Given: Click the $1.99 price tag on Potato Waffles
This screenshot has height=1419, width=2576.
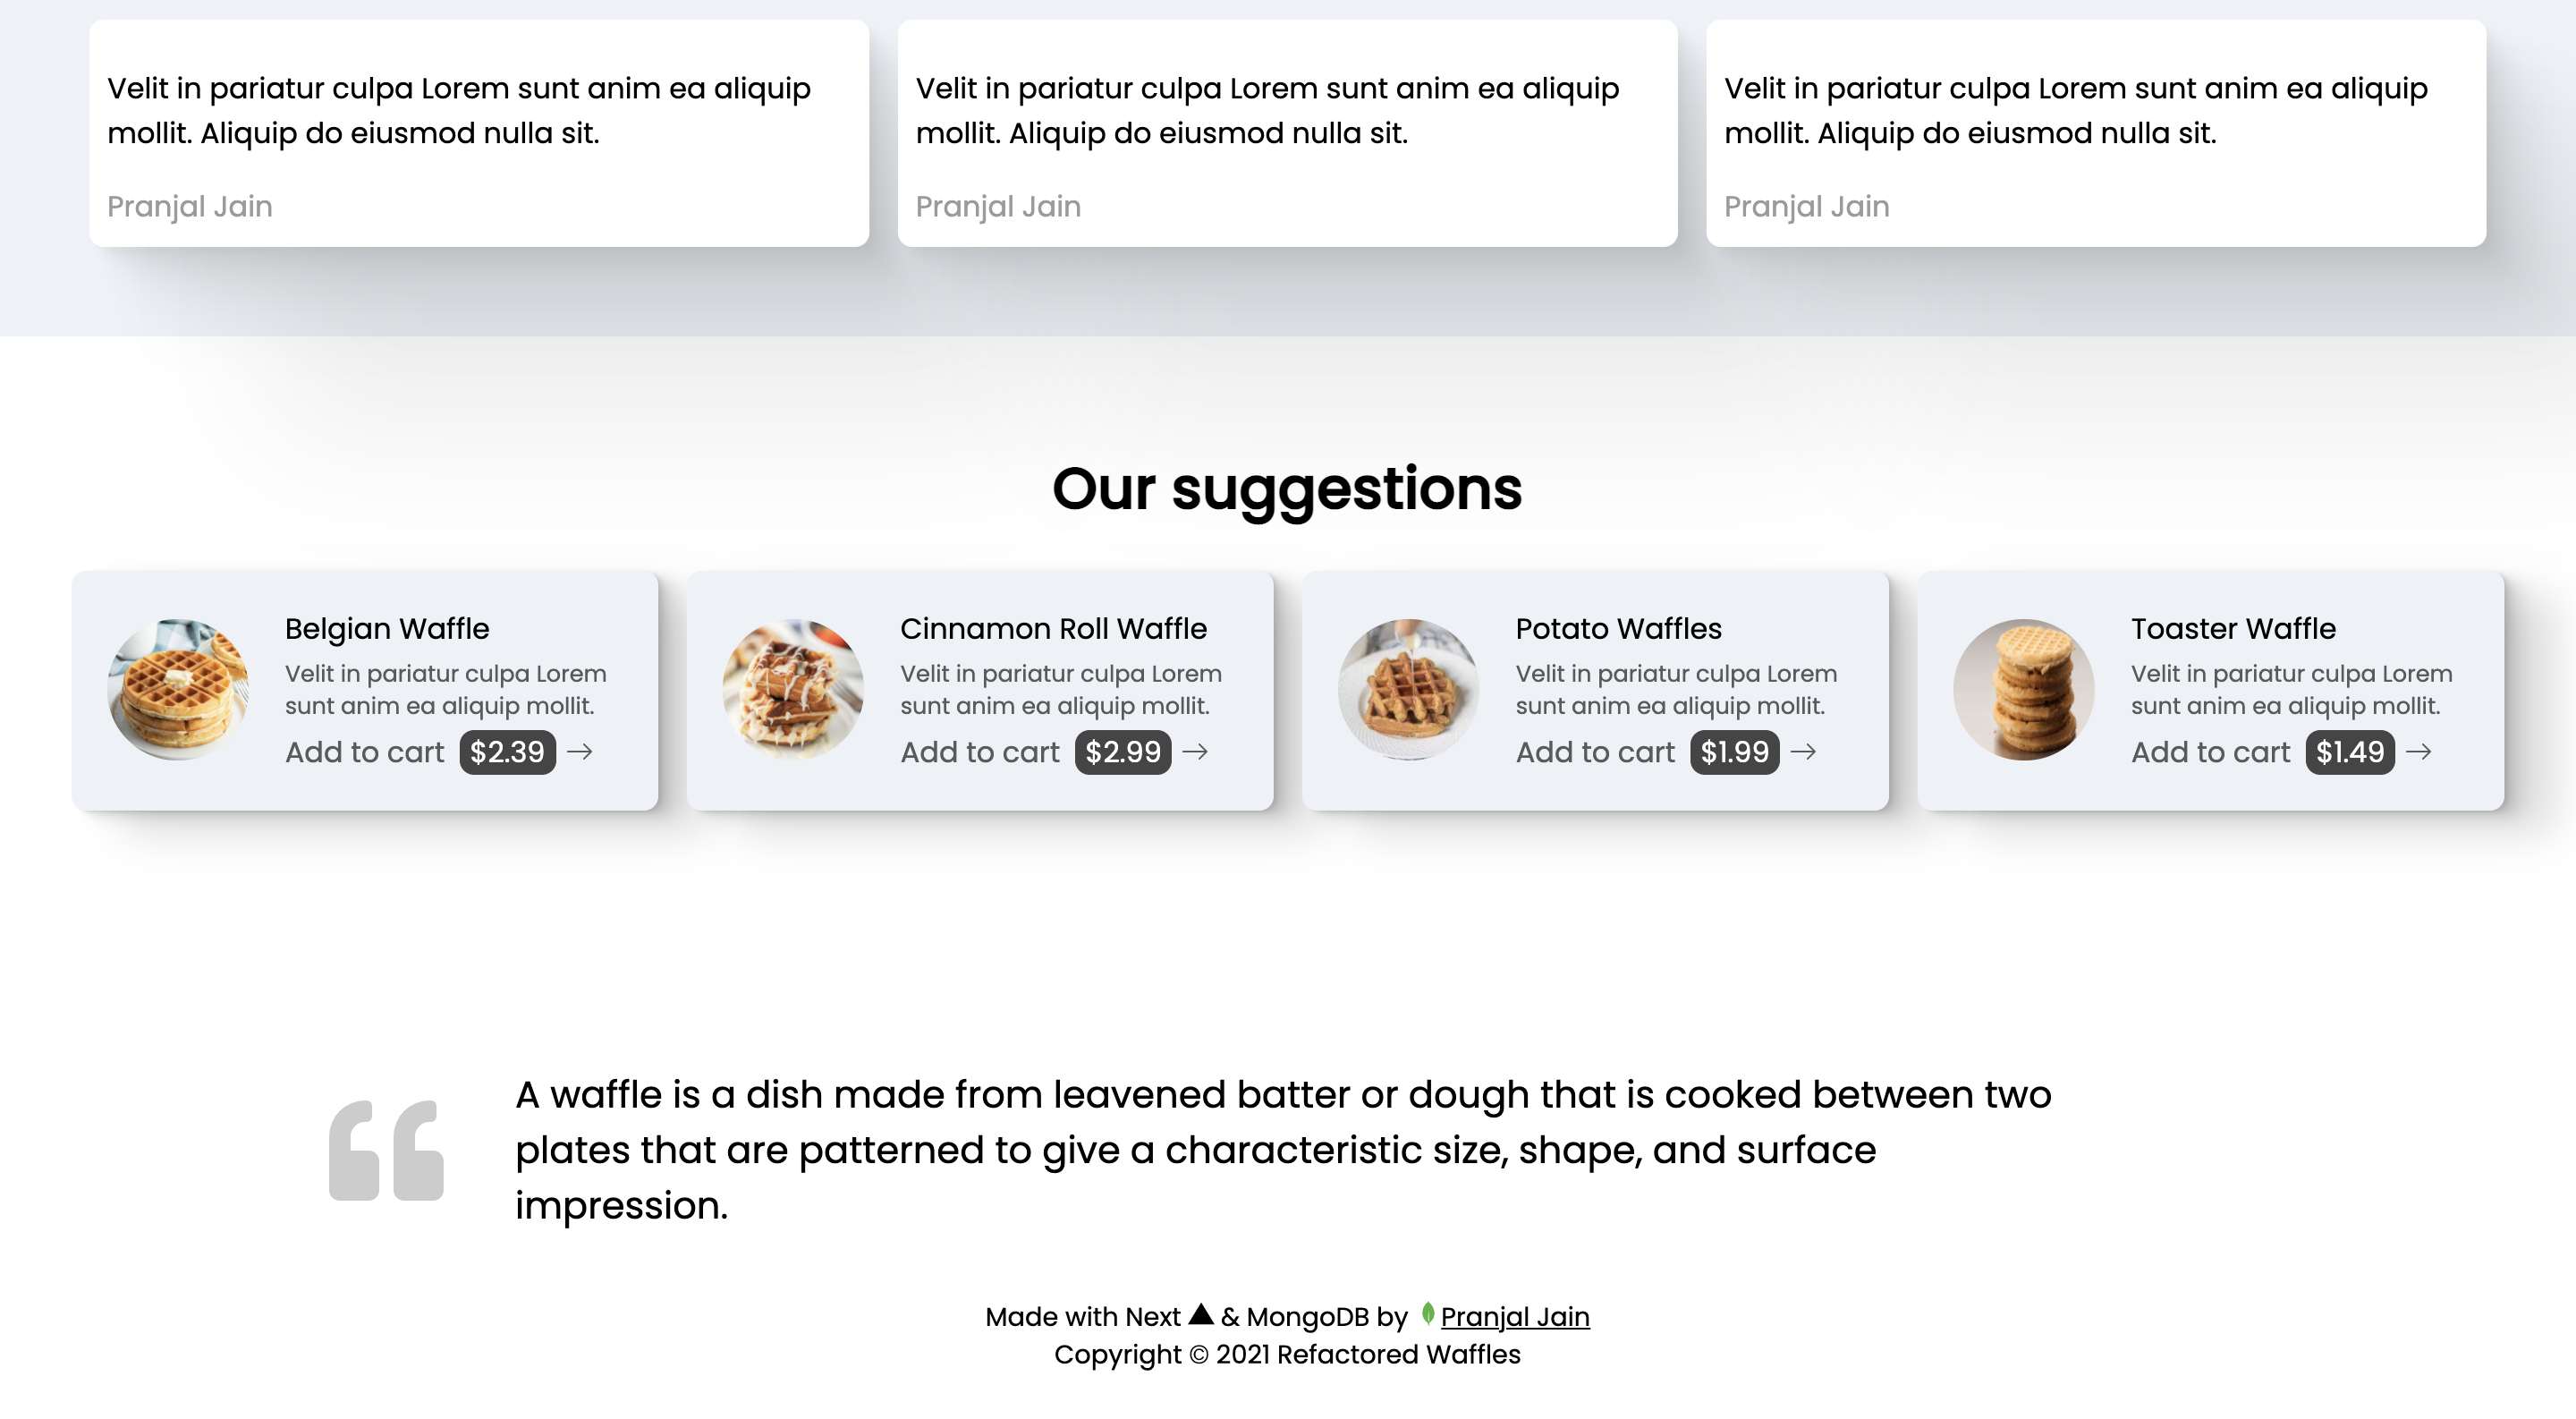Looking at the screenshot, I should tap(1736, 752).
